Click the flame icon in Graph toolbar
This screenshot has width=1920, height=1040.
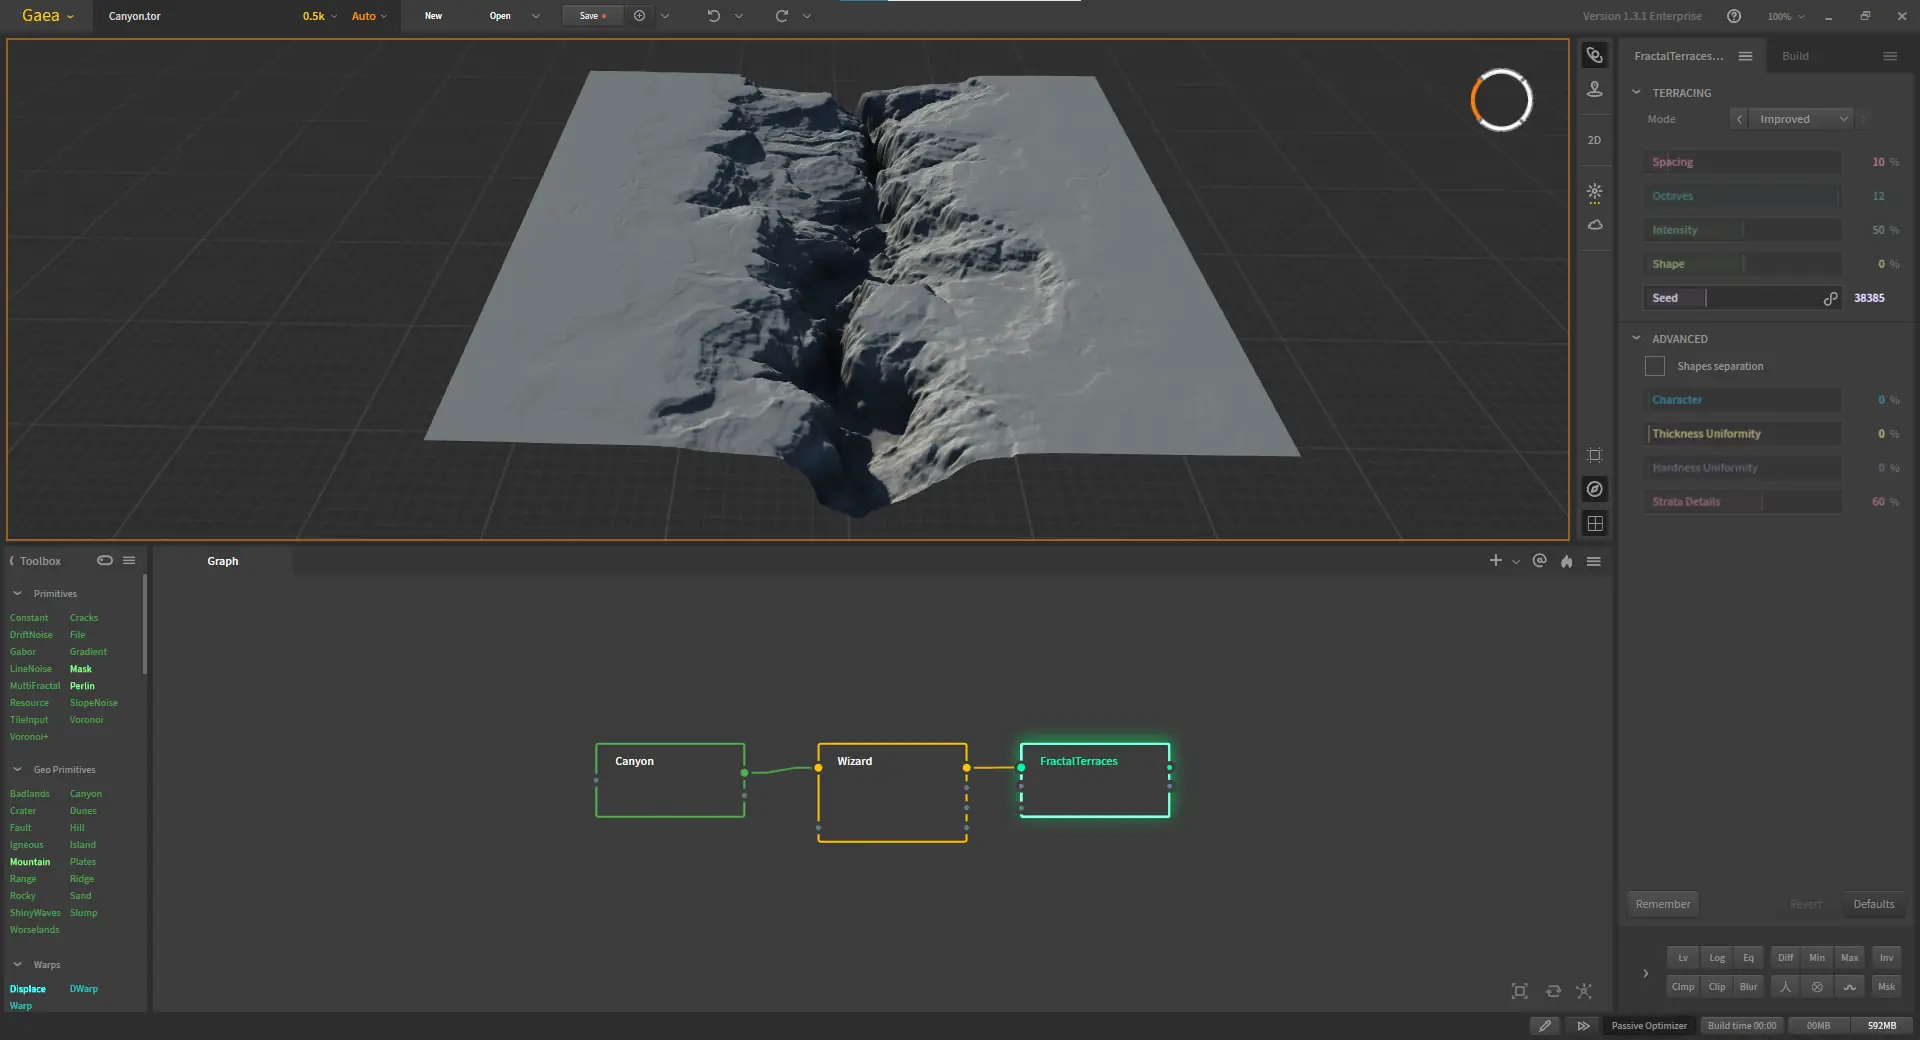1566,561
